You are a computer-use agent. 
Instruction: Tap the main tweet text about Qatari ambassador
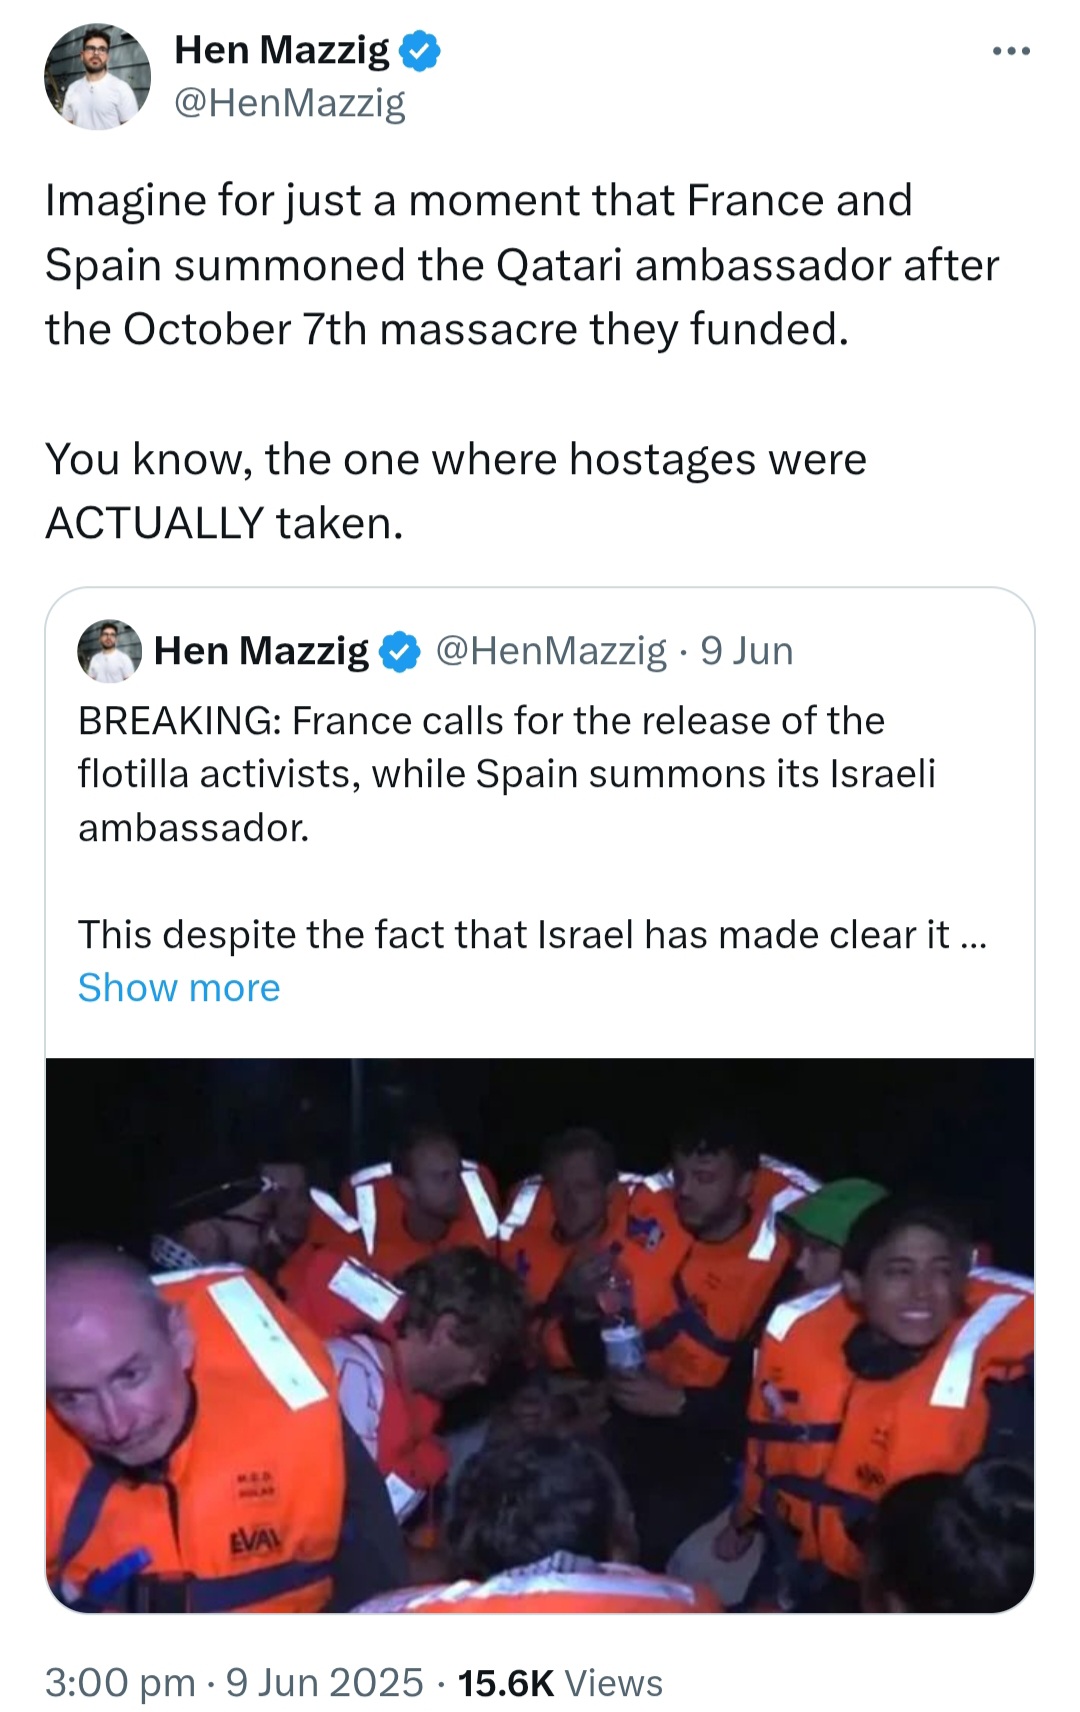pos(522,265)
